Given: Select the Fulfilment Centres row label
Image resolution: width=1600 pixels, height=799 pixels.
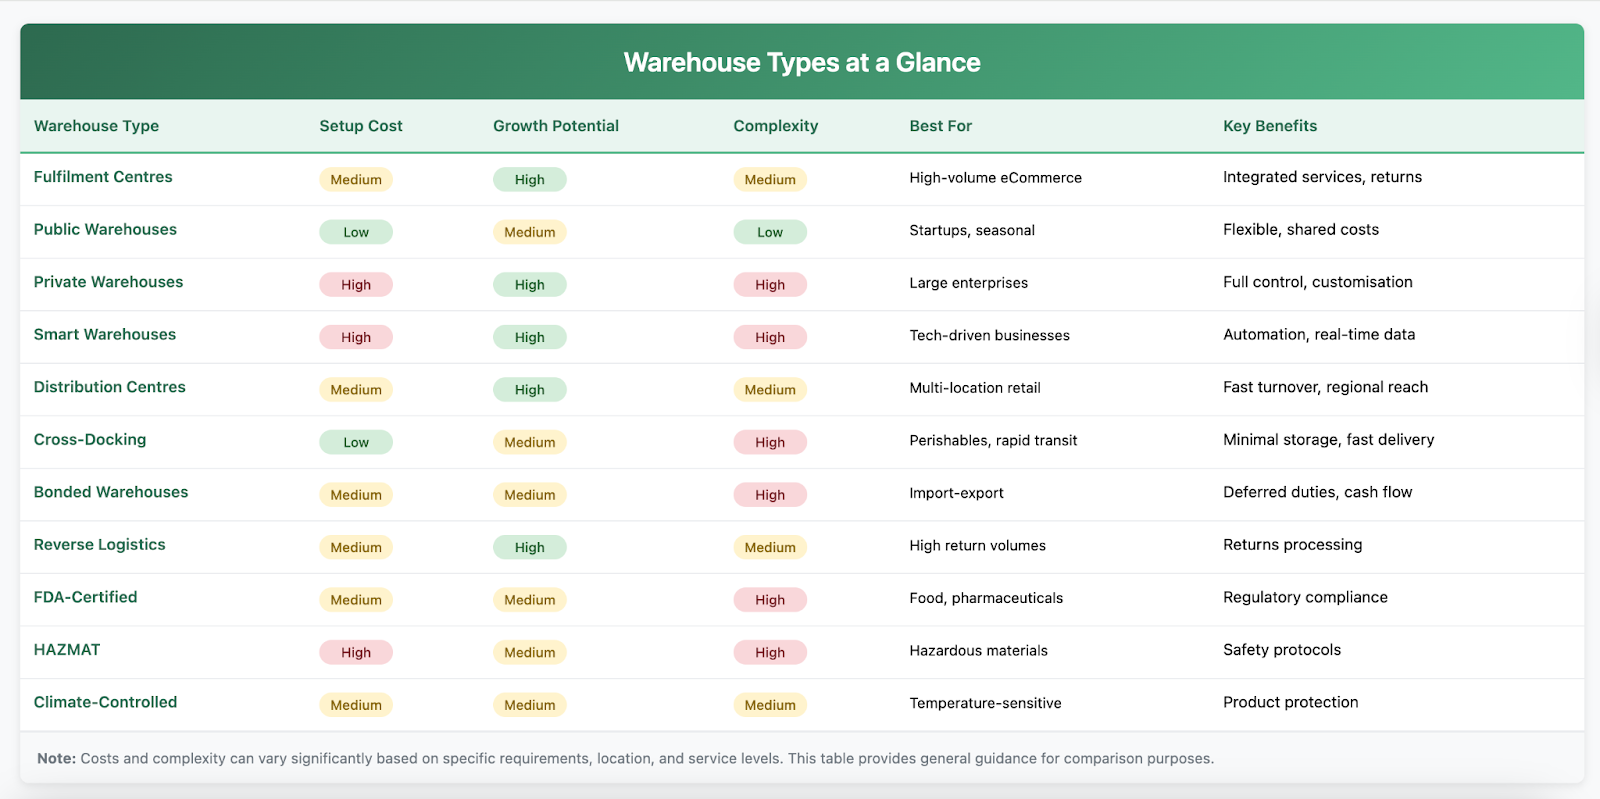Looking at the screenshot, I should [x=103, y=177].
